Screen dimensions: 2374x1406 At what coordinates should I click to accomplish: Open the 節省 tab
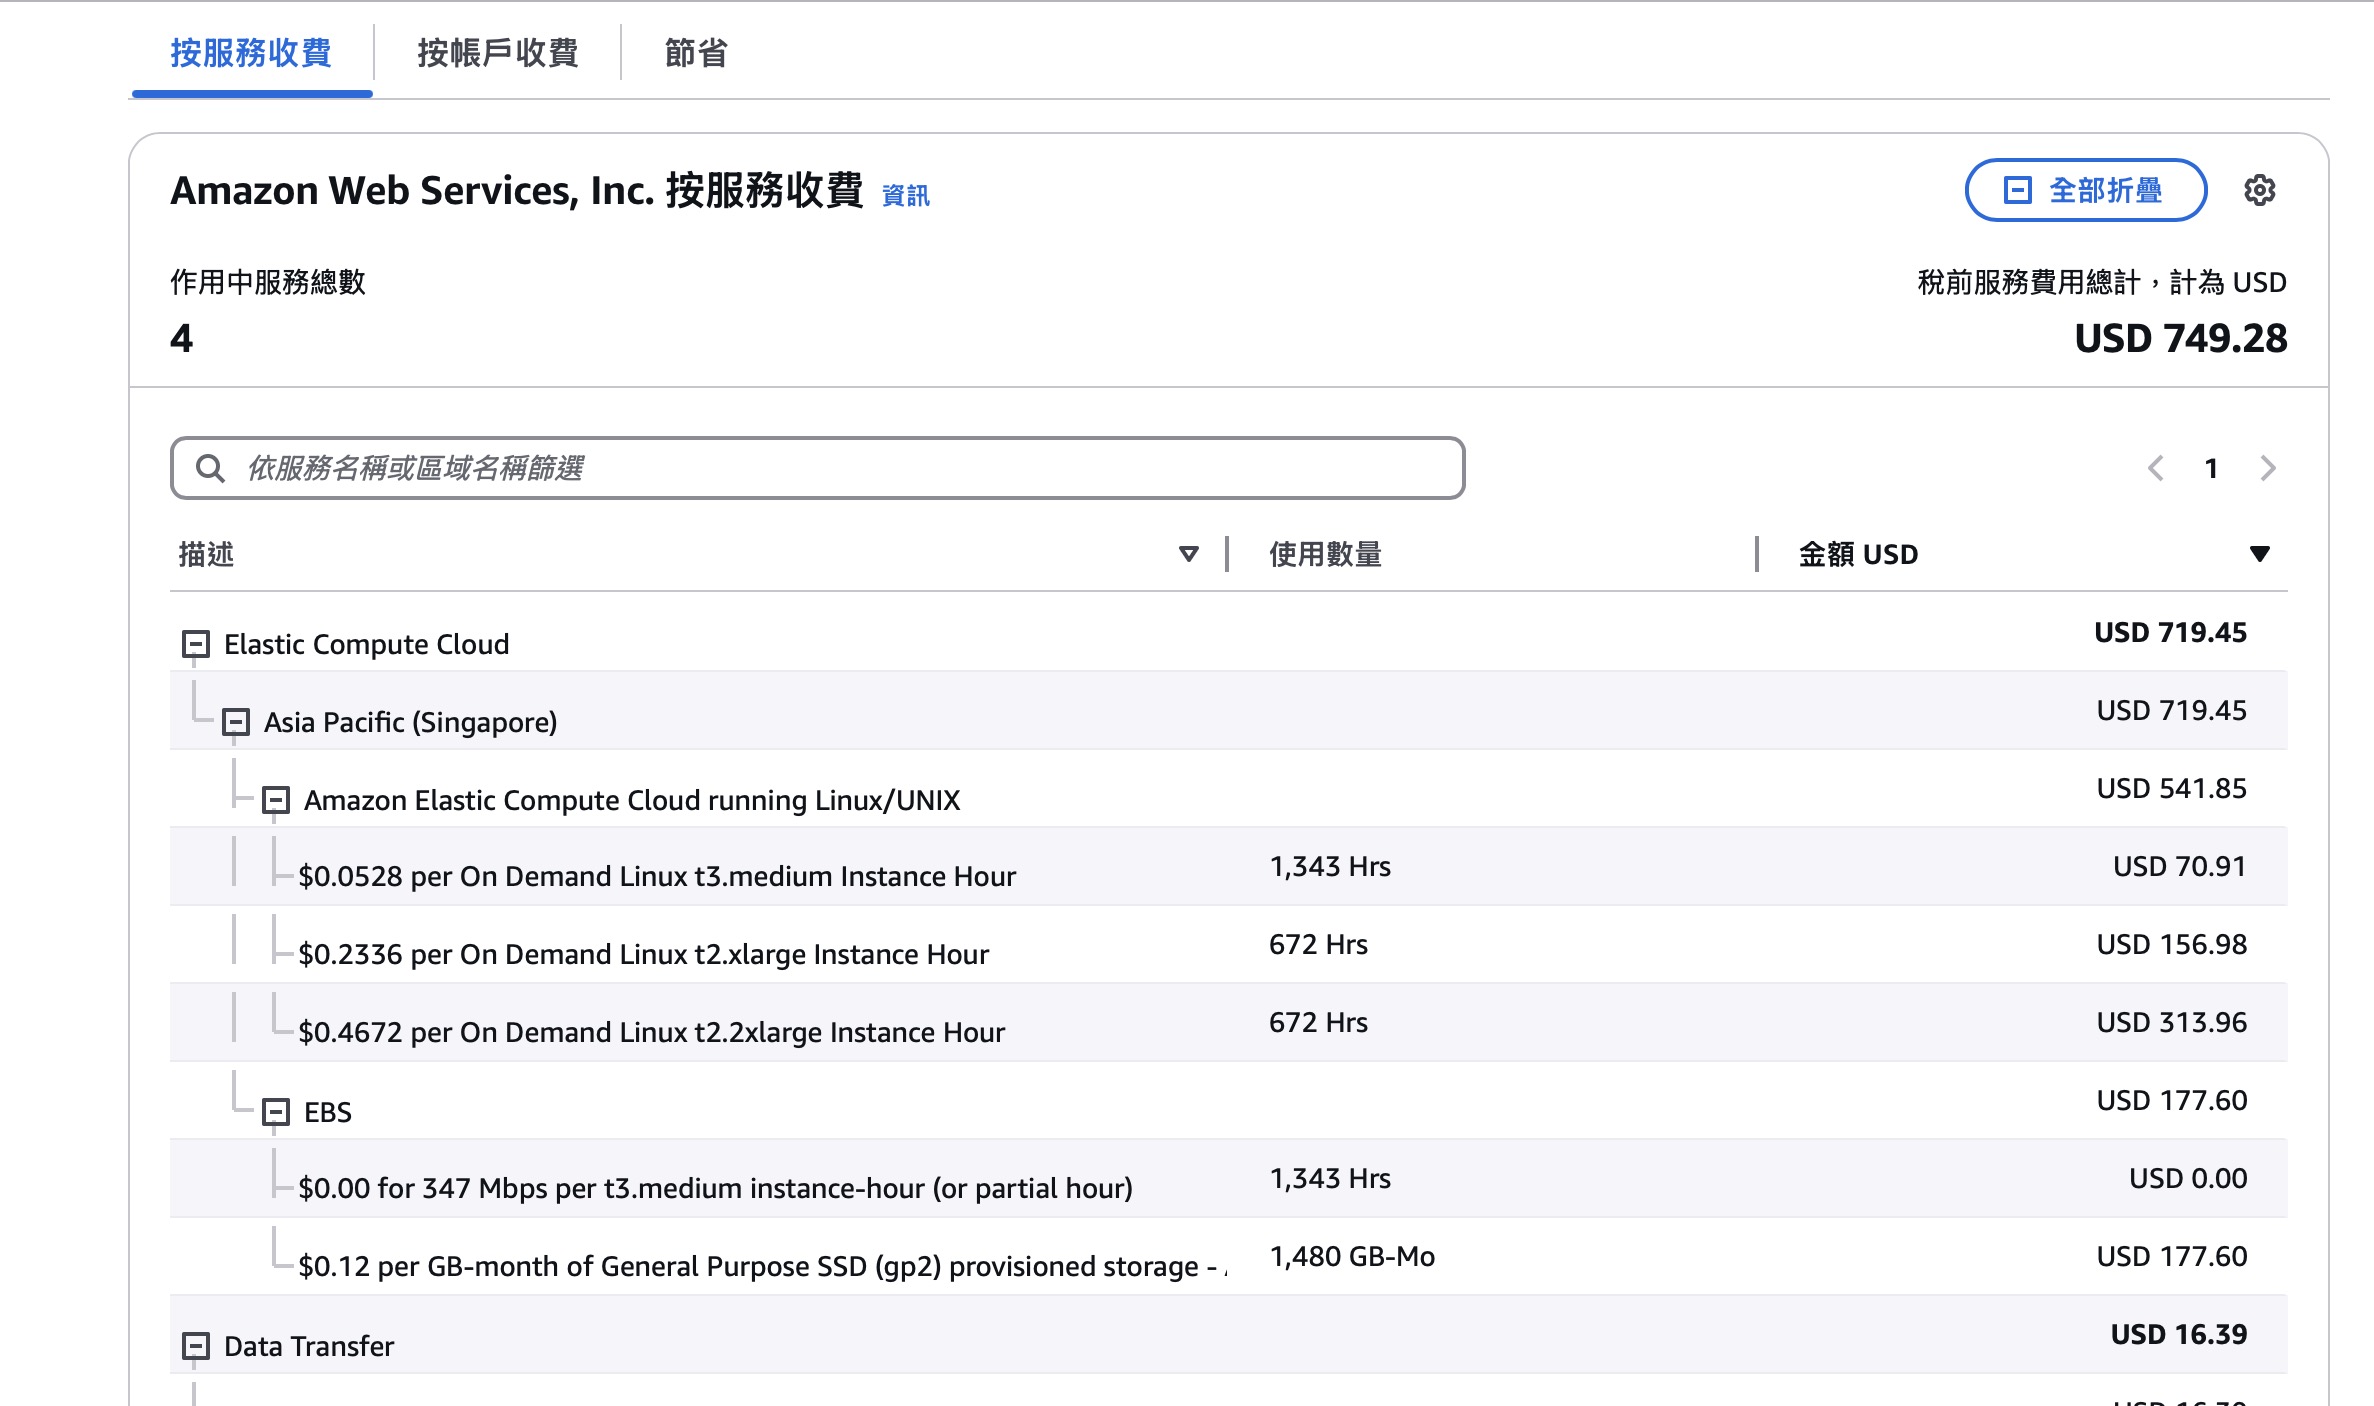(x=696, y=53)
